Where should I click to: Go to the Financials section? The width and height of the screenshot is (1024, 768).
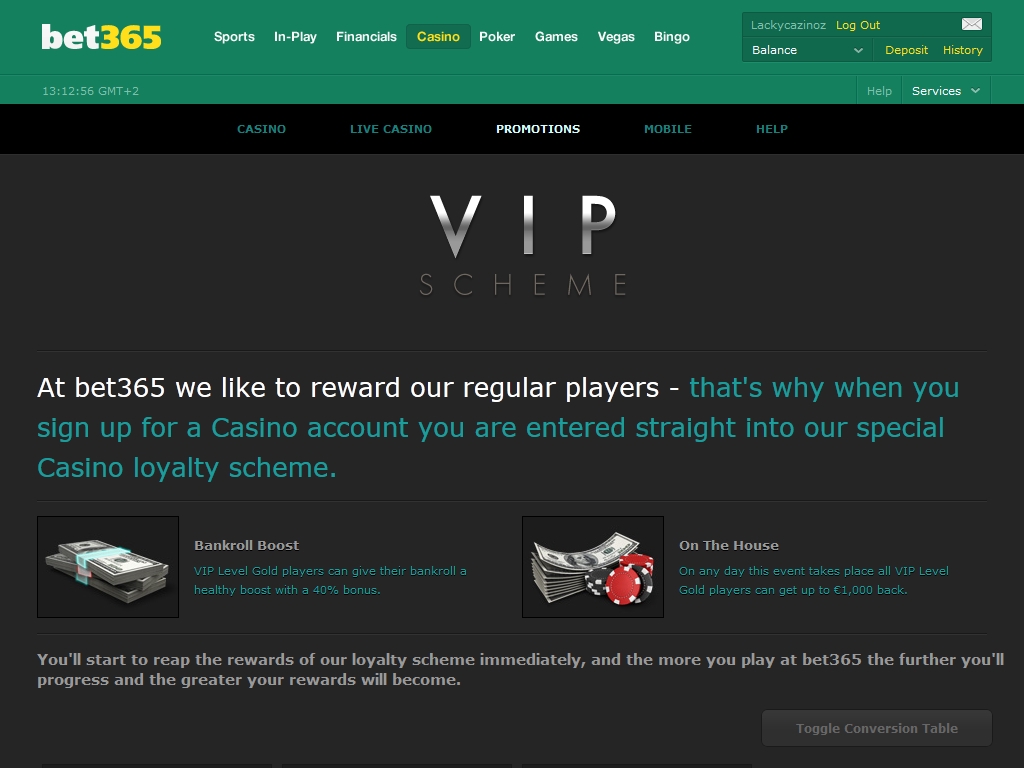point(366,37)
